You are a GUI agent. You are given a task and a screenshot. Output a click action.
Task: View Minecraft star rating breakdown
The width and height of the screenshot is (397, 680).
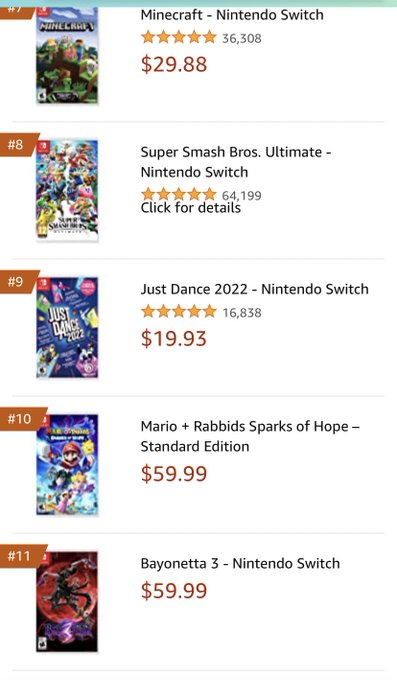click(179, 37)
